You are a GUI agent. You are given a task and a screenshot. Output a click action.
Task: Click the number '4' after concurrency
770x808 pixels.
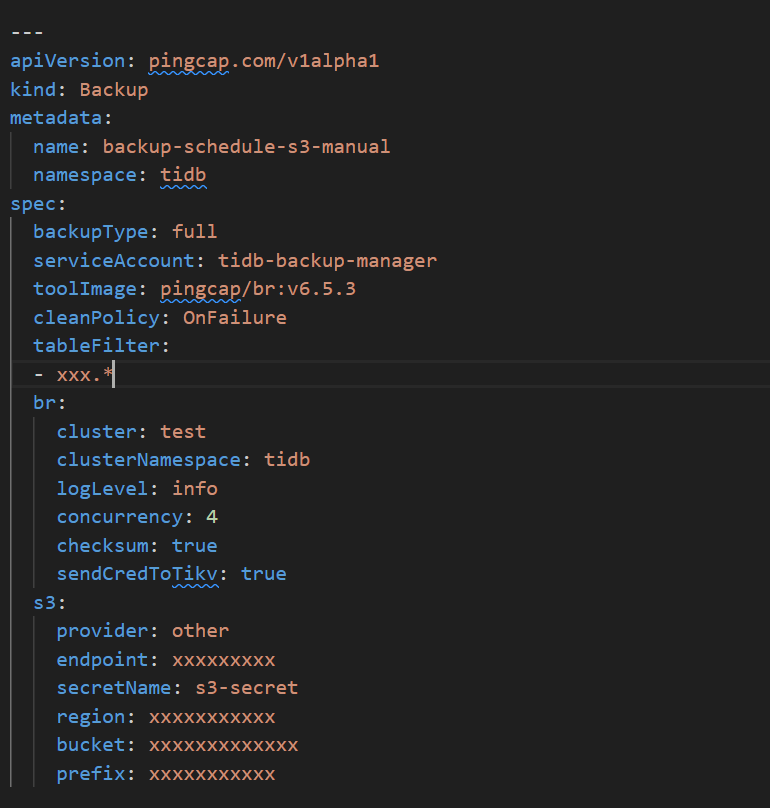[212, 517]
